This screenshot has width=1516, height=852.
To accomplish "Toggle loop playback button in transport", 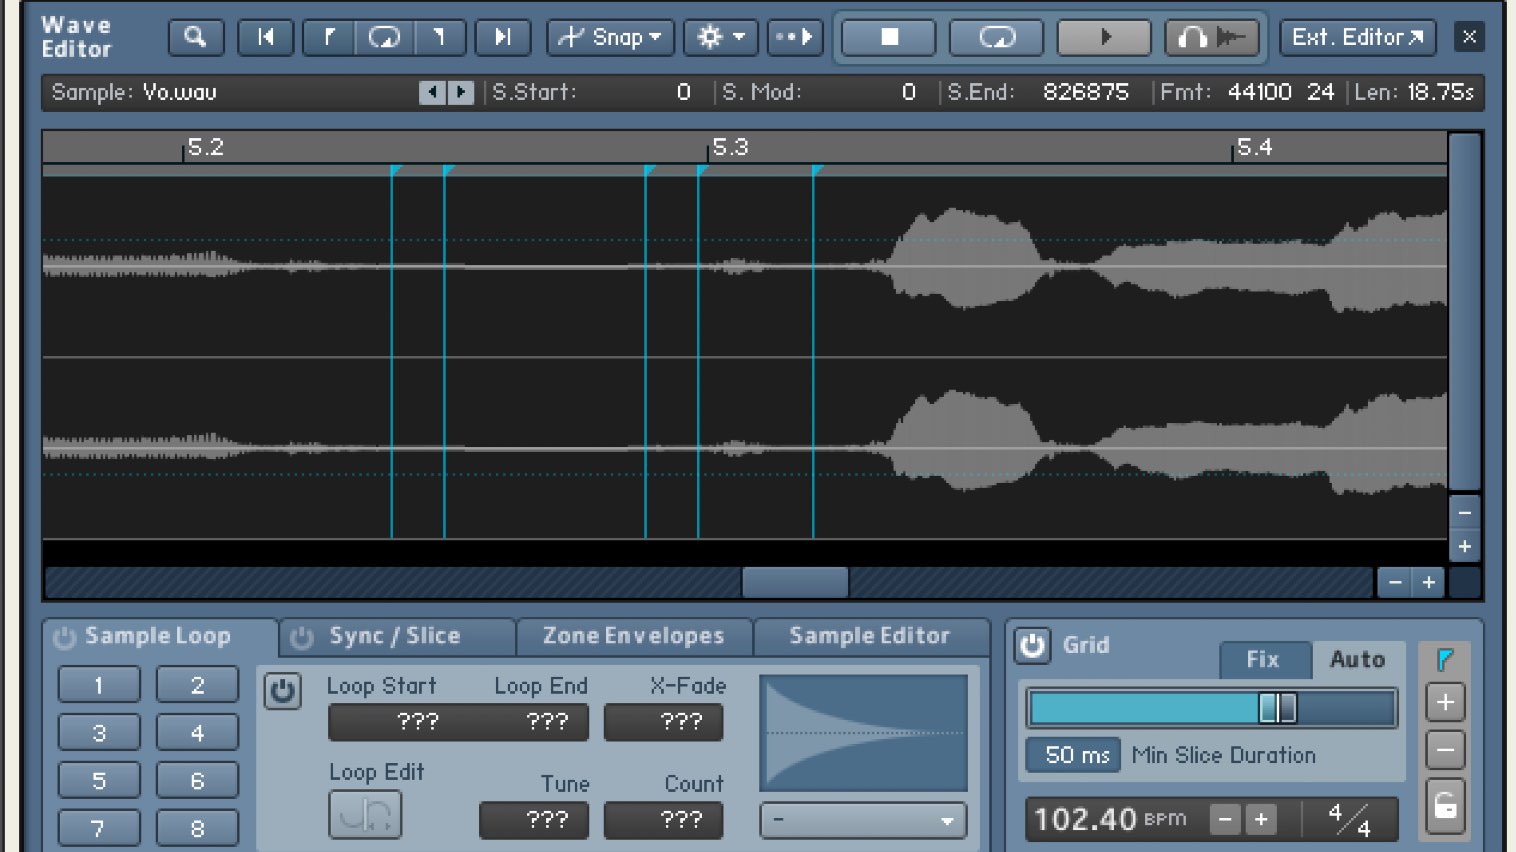I will pos(997,38).
